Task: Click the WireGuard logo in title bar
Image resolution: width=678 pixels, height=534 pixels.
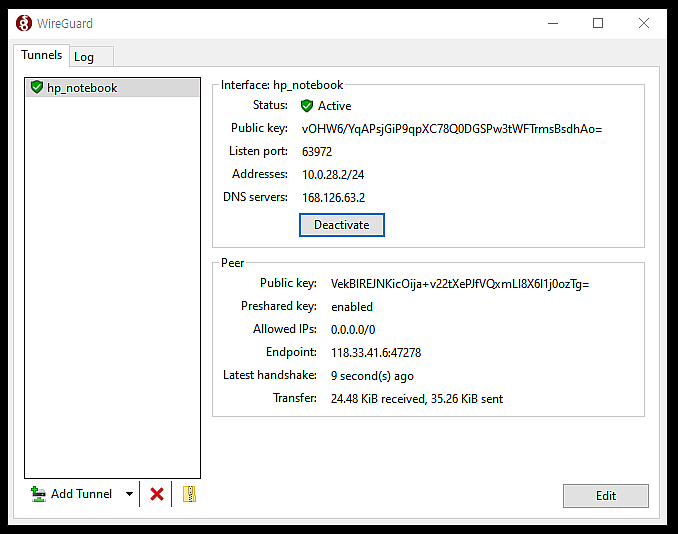Action: (x=24, y=23)
